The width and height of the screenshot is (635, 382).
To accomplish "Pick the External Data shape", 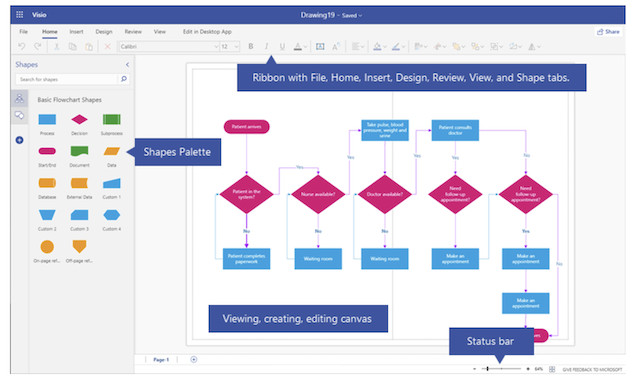I will tap(79, 183).
